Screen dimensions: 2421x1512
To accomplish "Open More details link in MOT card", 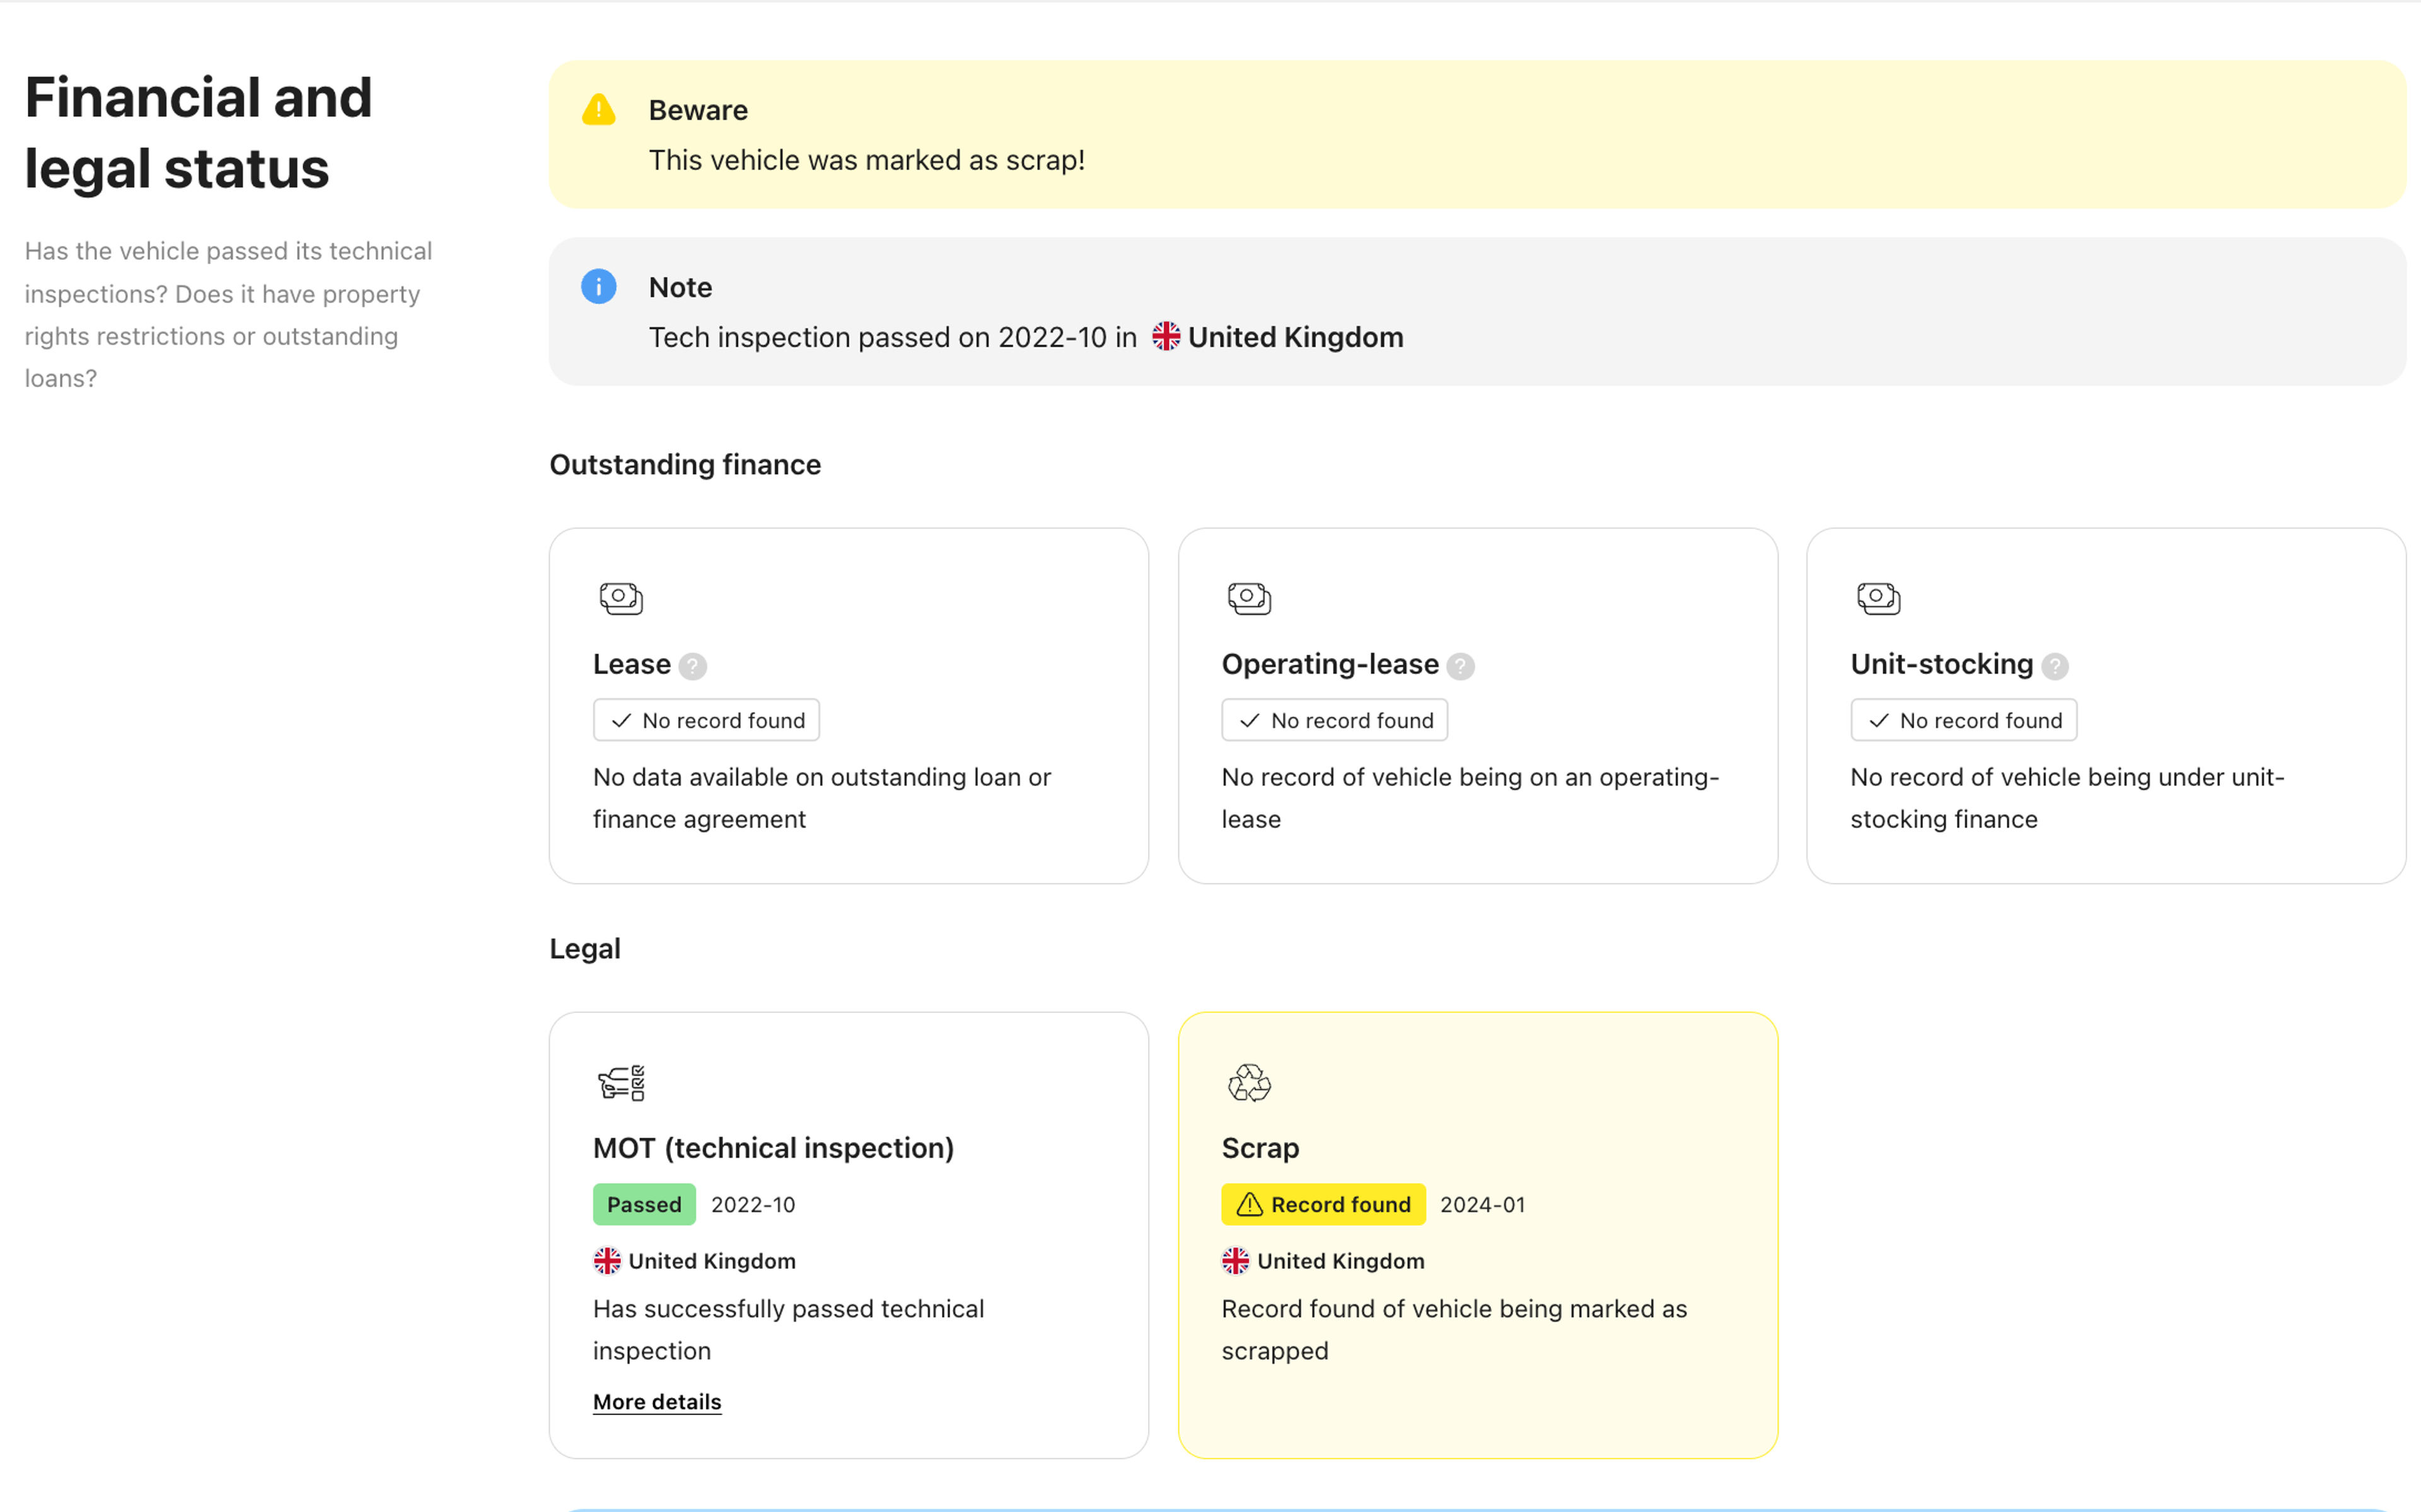I will (657, 1402).
